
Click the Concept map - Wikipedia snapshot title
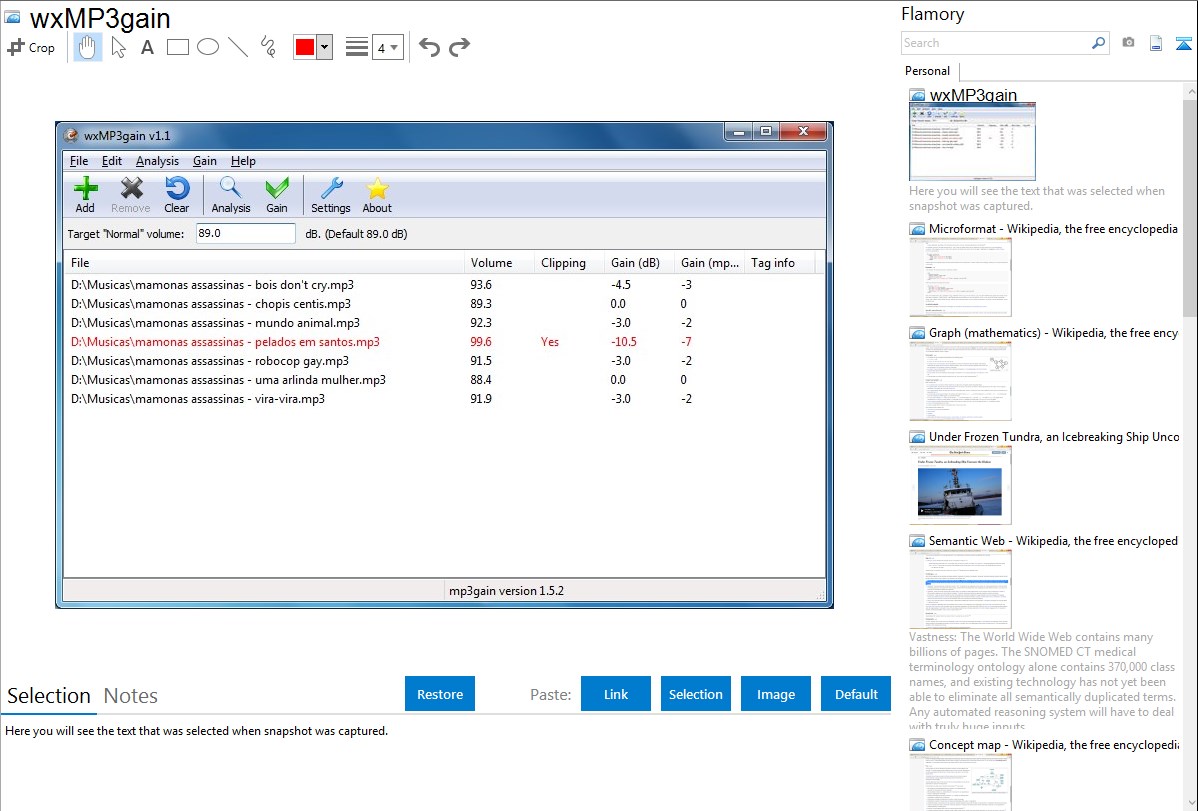(1053, 744)
